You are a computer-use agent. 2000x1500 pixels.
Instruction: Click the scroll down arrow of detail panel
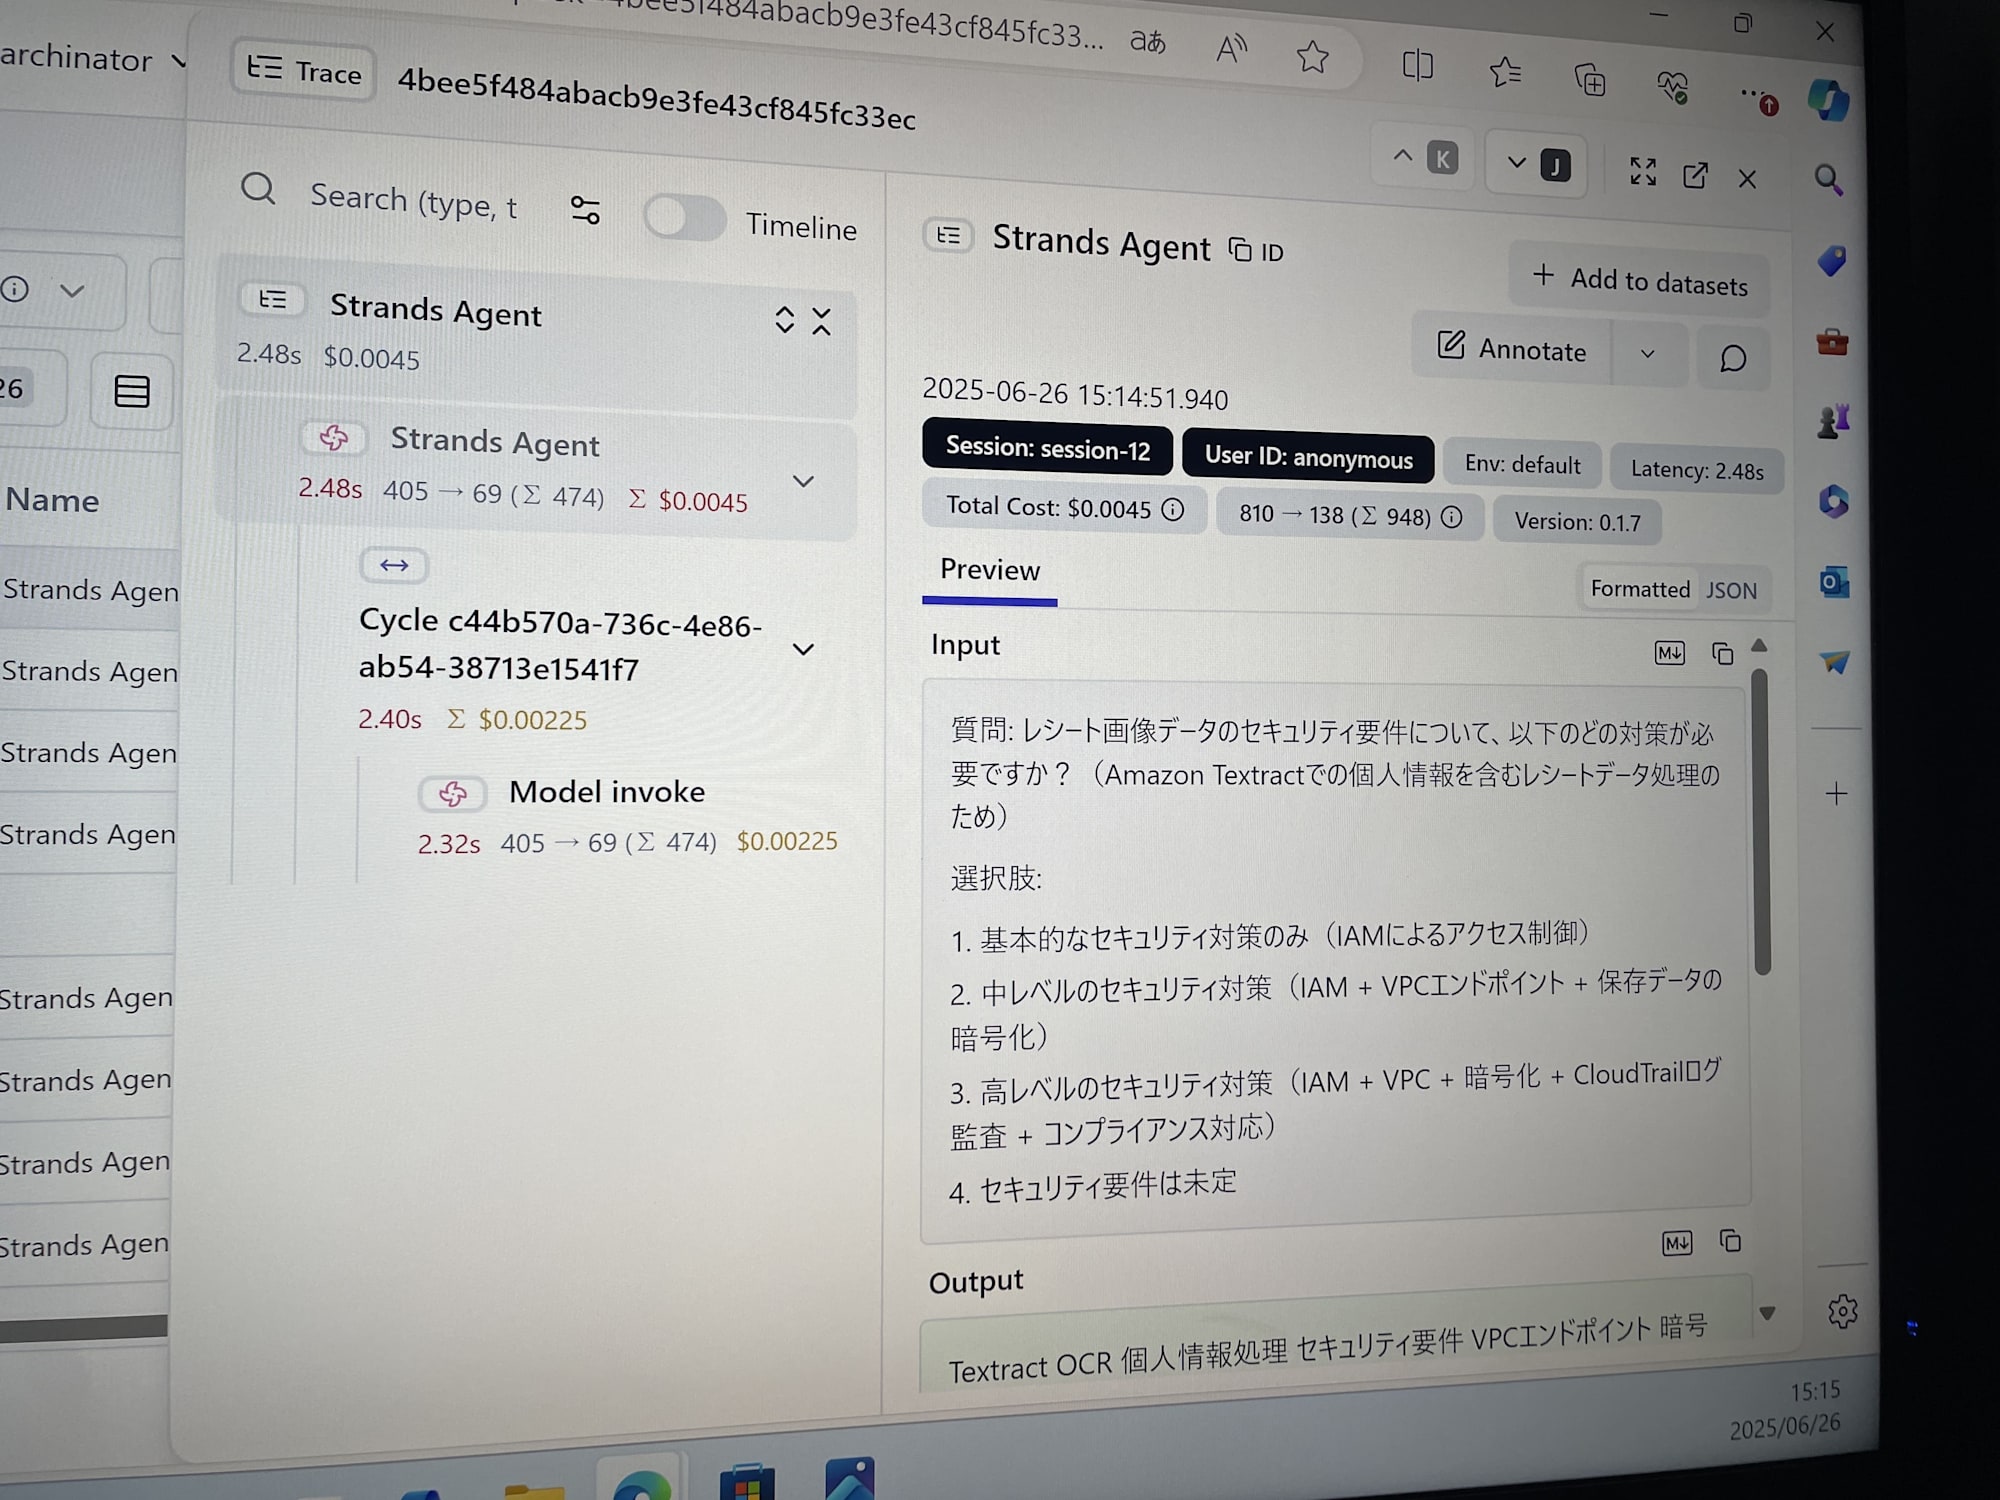[x=1767, y=1313]
